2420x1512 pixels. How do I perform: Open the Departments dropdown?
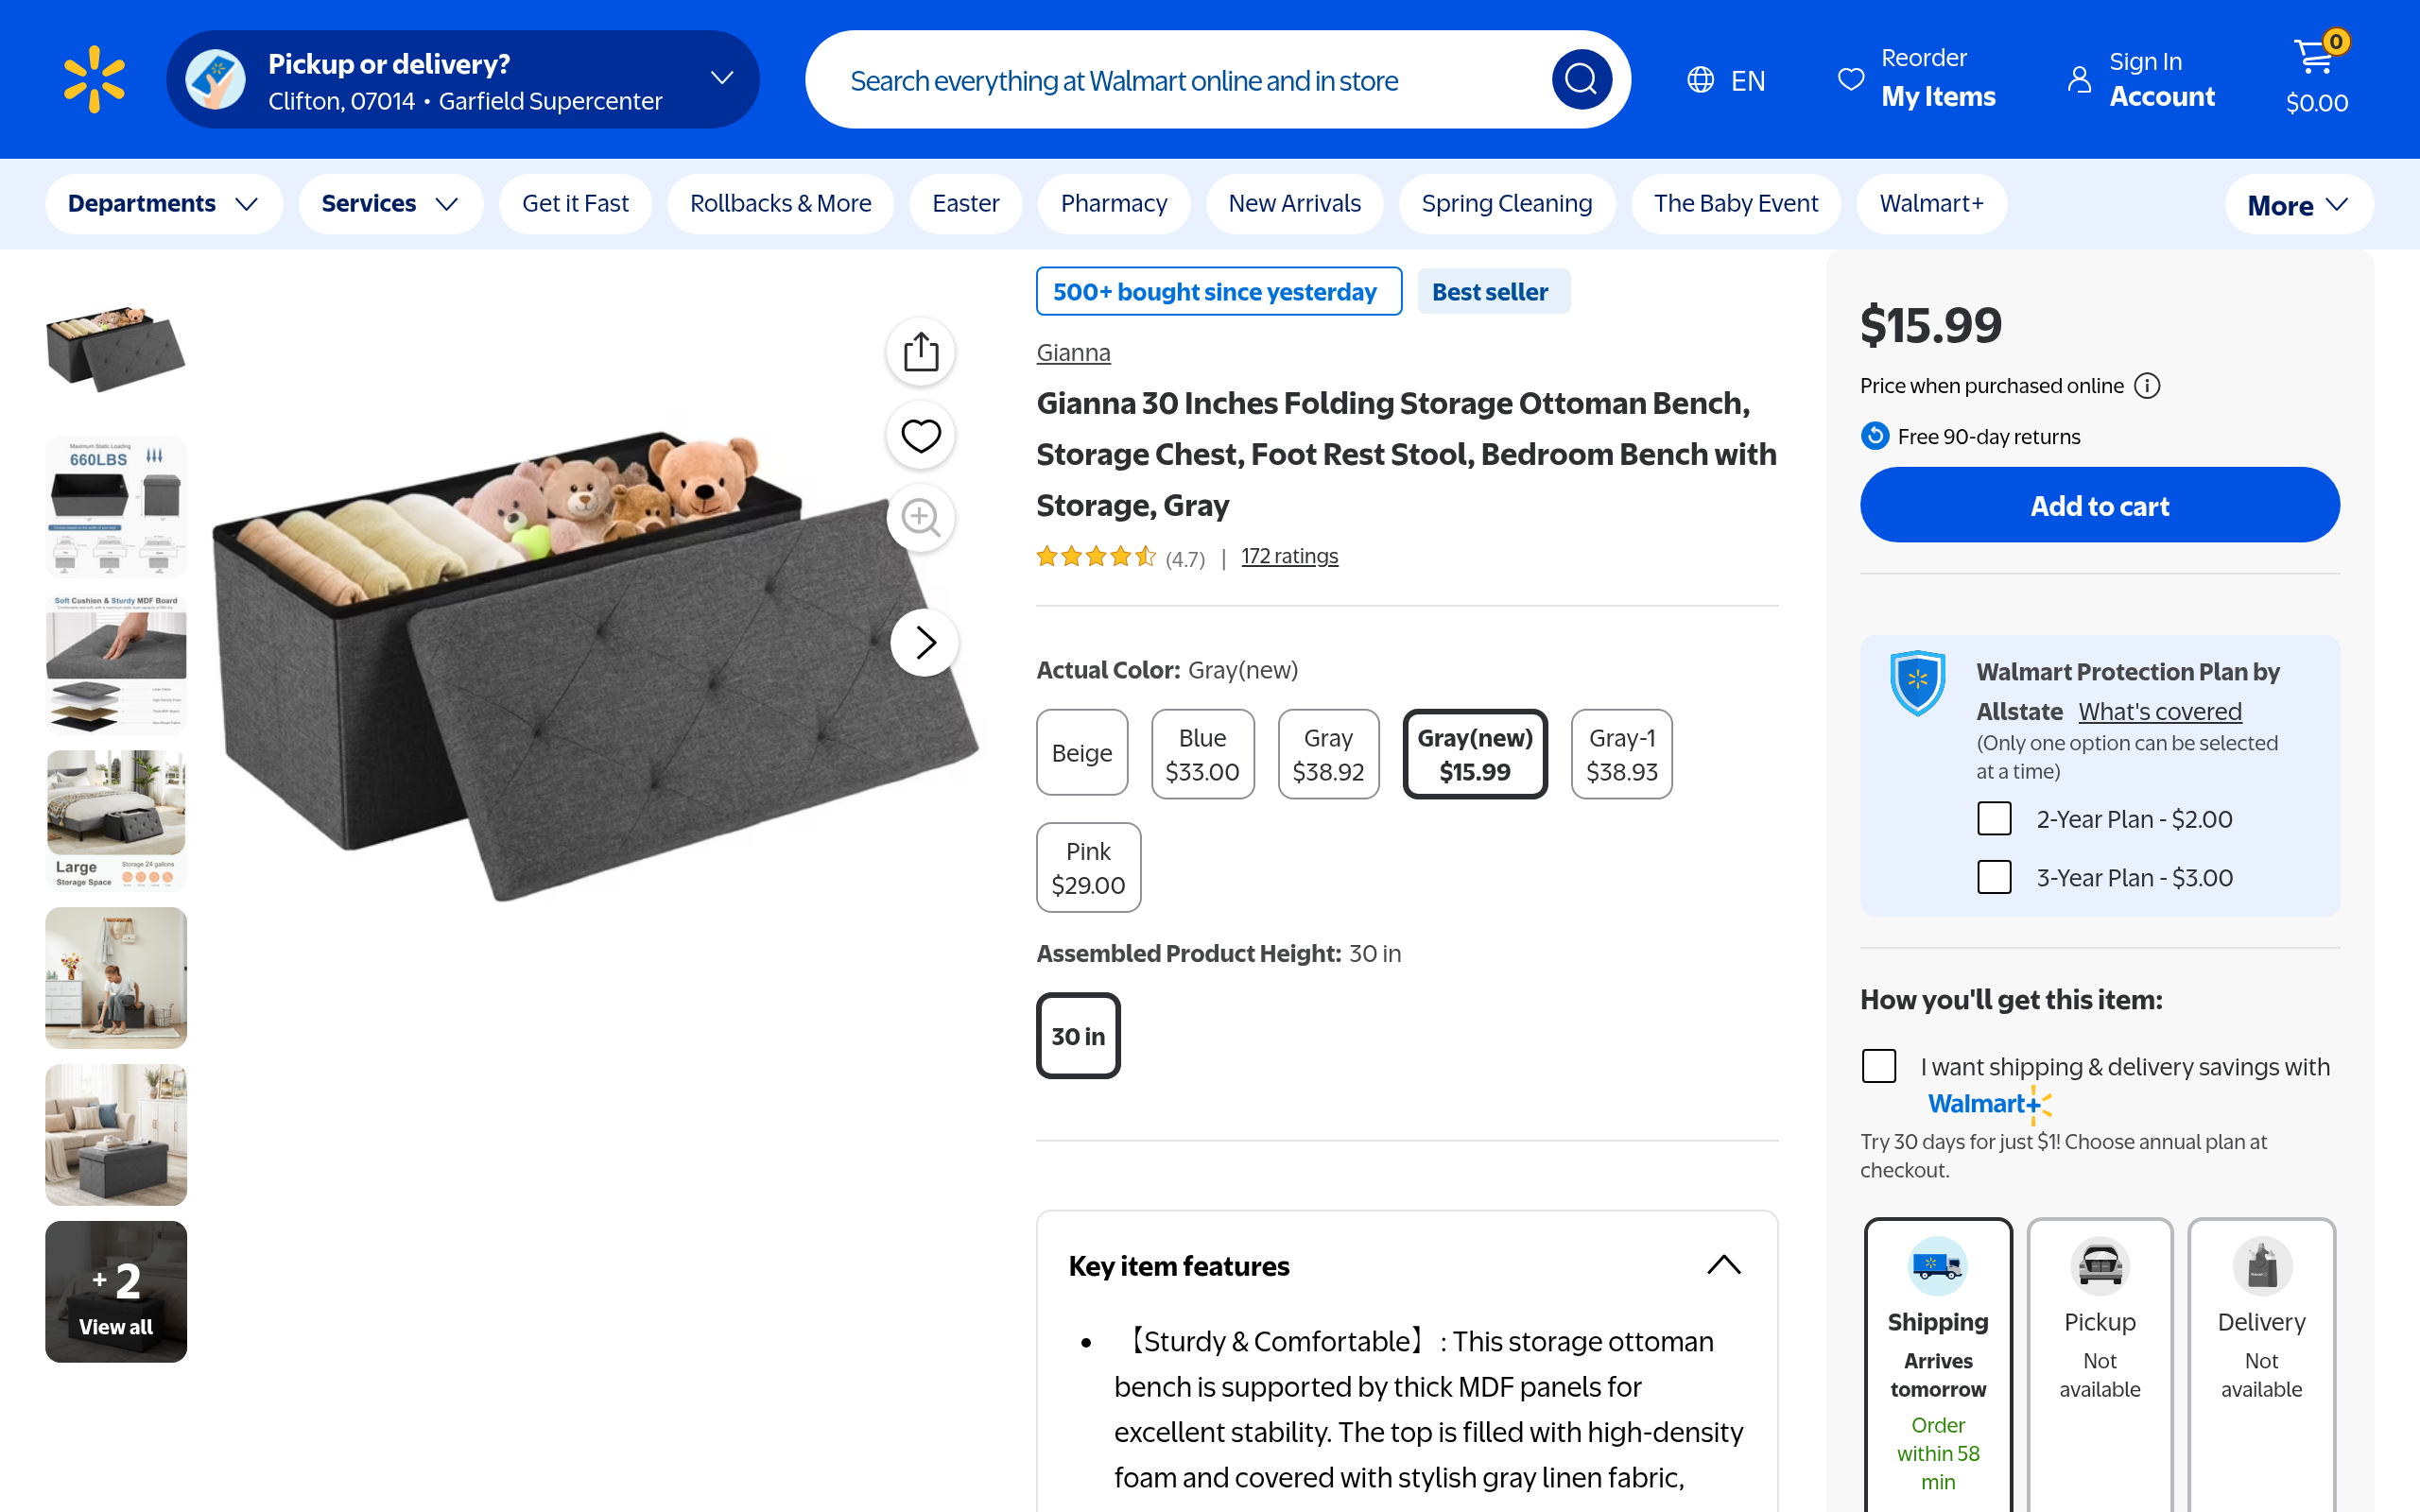[163, 204]
